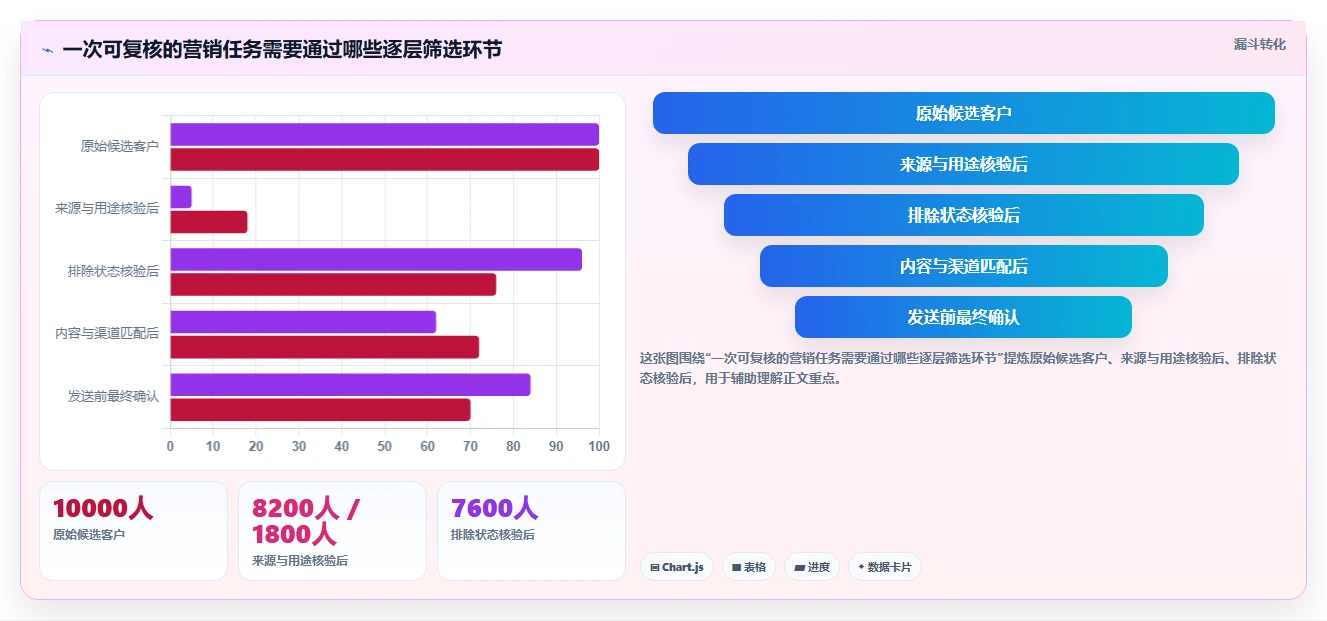The image size is (1327, 621).
Task: Click the 进度 tag chip
Action: click(x=812, y=567)
